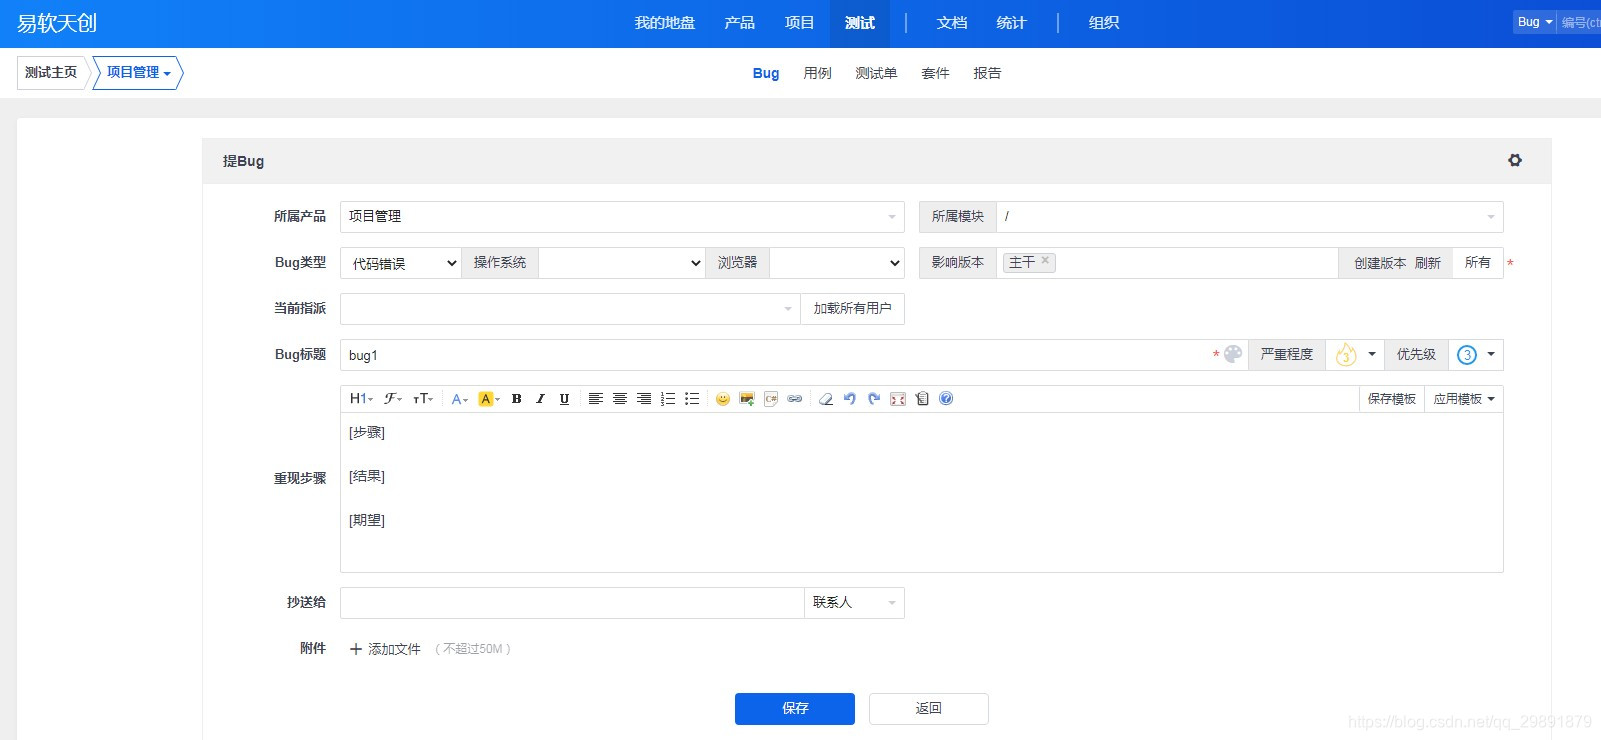Open the form settings gear icon

tap(1514, 160)
